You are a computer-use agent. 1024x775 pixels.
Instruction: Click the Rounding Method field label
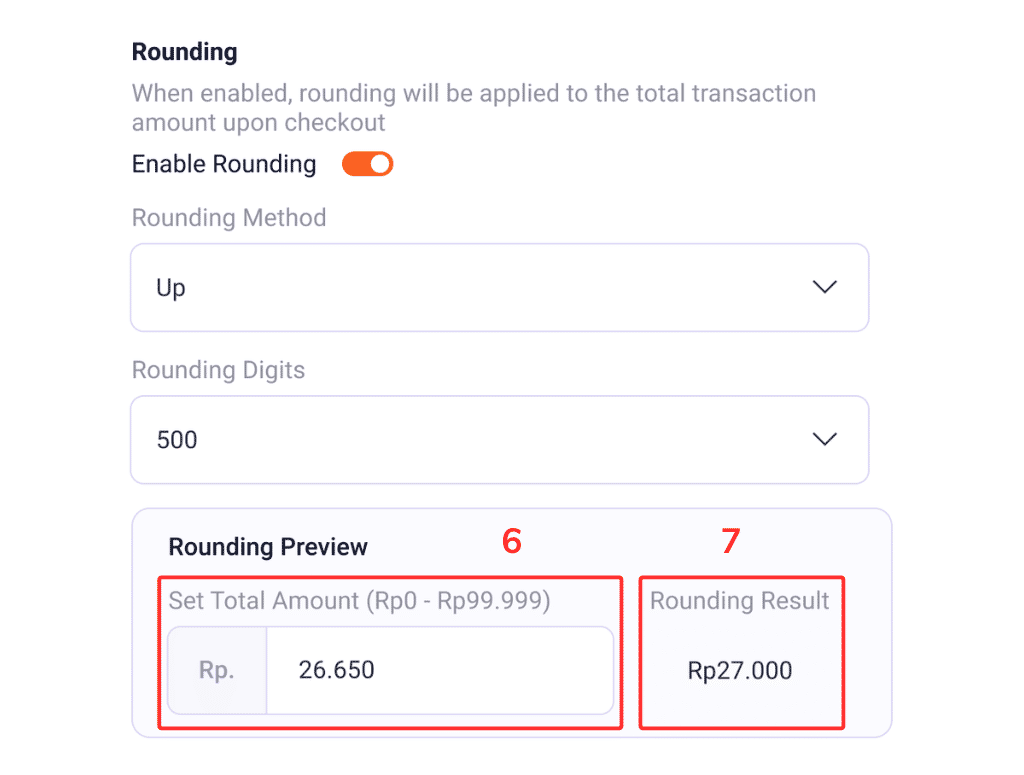229,218
